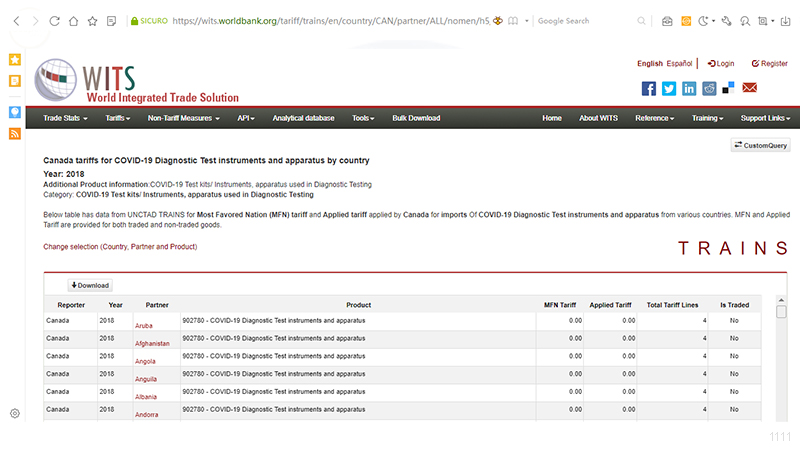Viewport: 800px width, 451px height.
Task: Click the CustomQuery button
Action: [x=761, y=146]
